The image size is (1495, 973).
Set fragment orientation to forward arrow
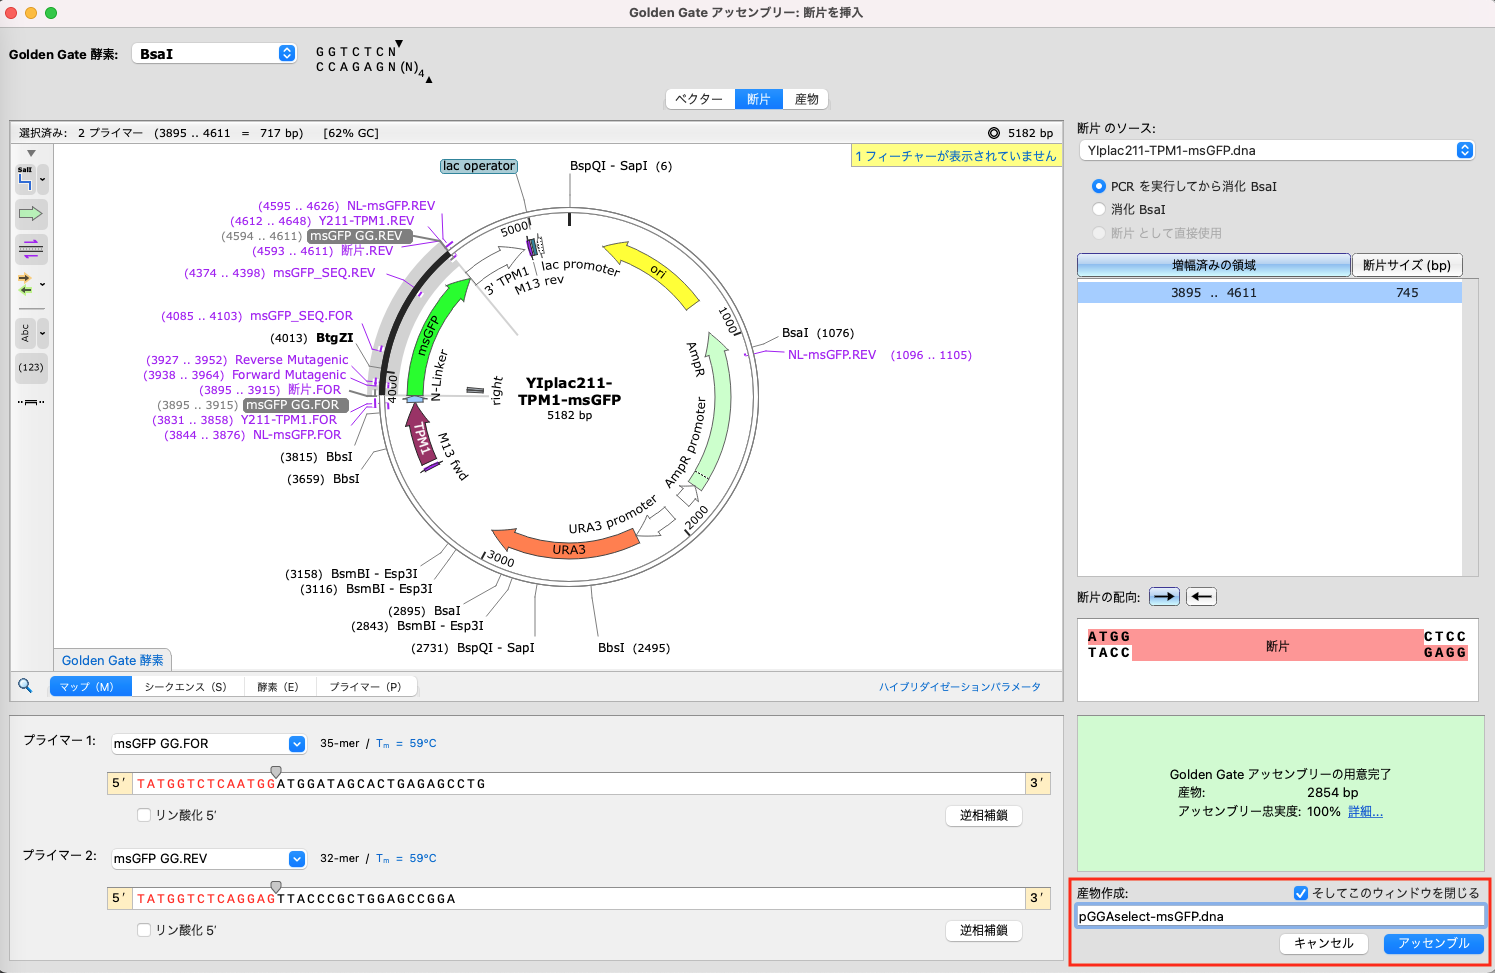pos(1164,597)
